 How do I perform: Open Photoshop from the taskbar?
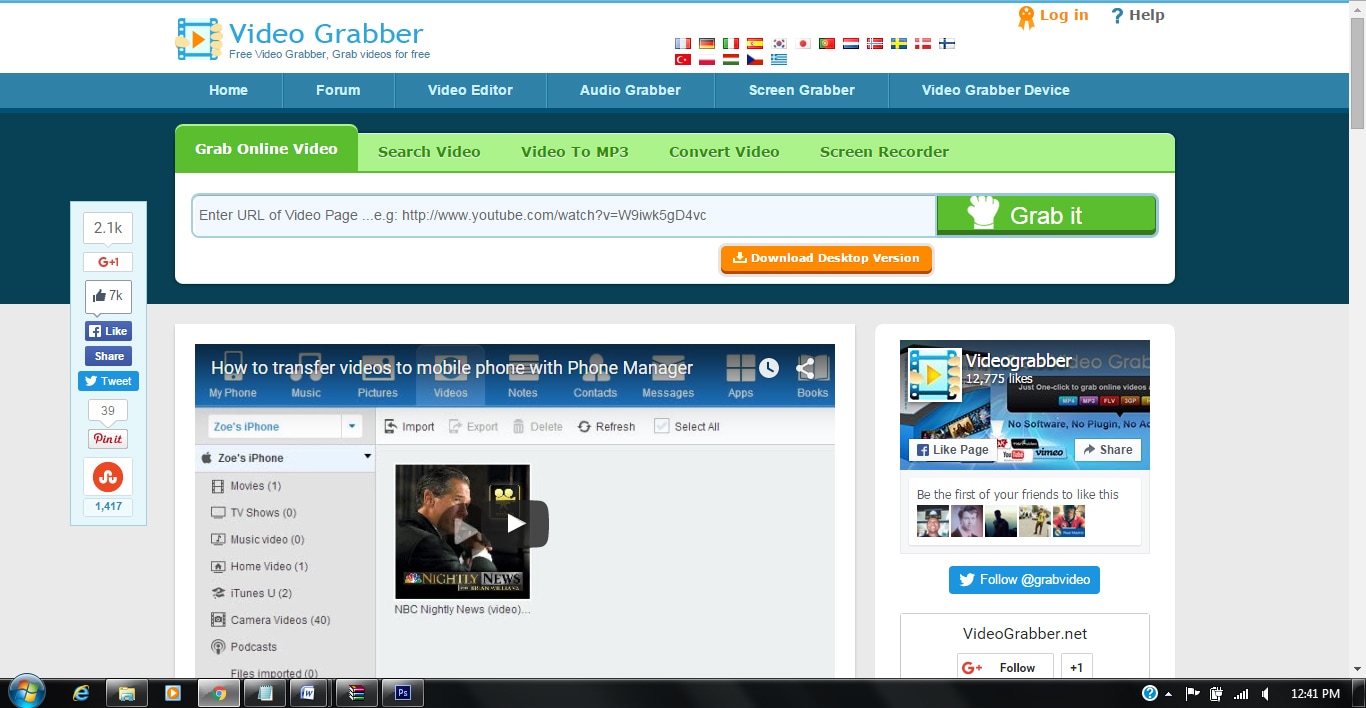pos(403,692)
